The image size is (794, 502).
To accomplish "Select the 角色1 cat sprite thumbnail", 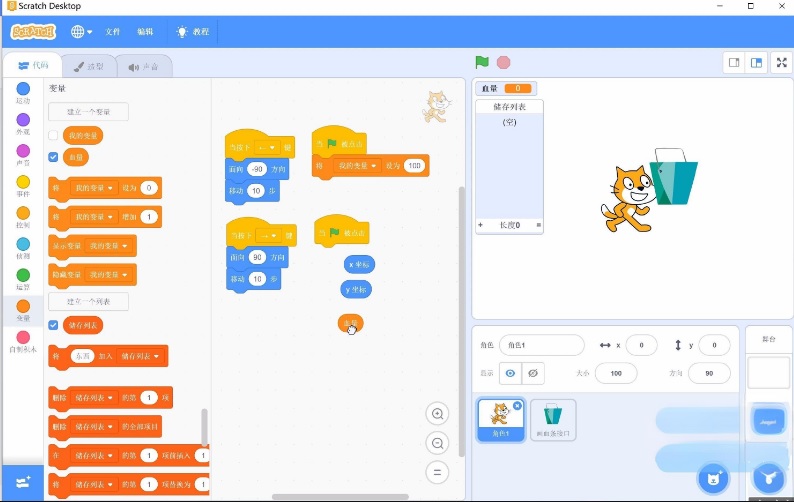I will [500, 418].
